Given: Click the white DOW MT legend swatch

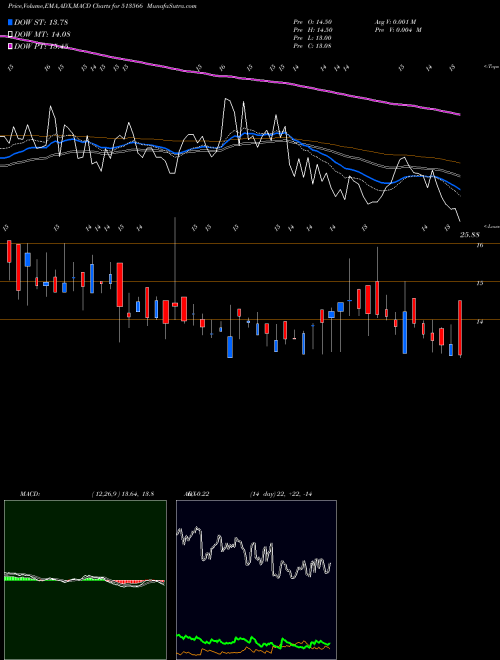Looking at the screenshot, I should (x=10, y=35).
